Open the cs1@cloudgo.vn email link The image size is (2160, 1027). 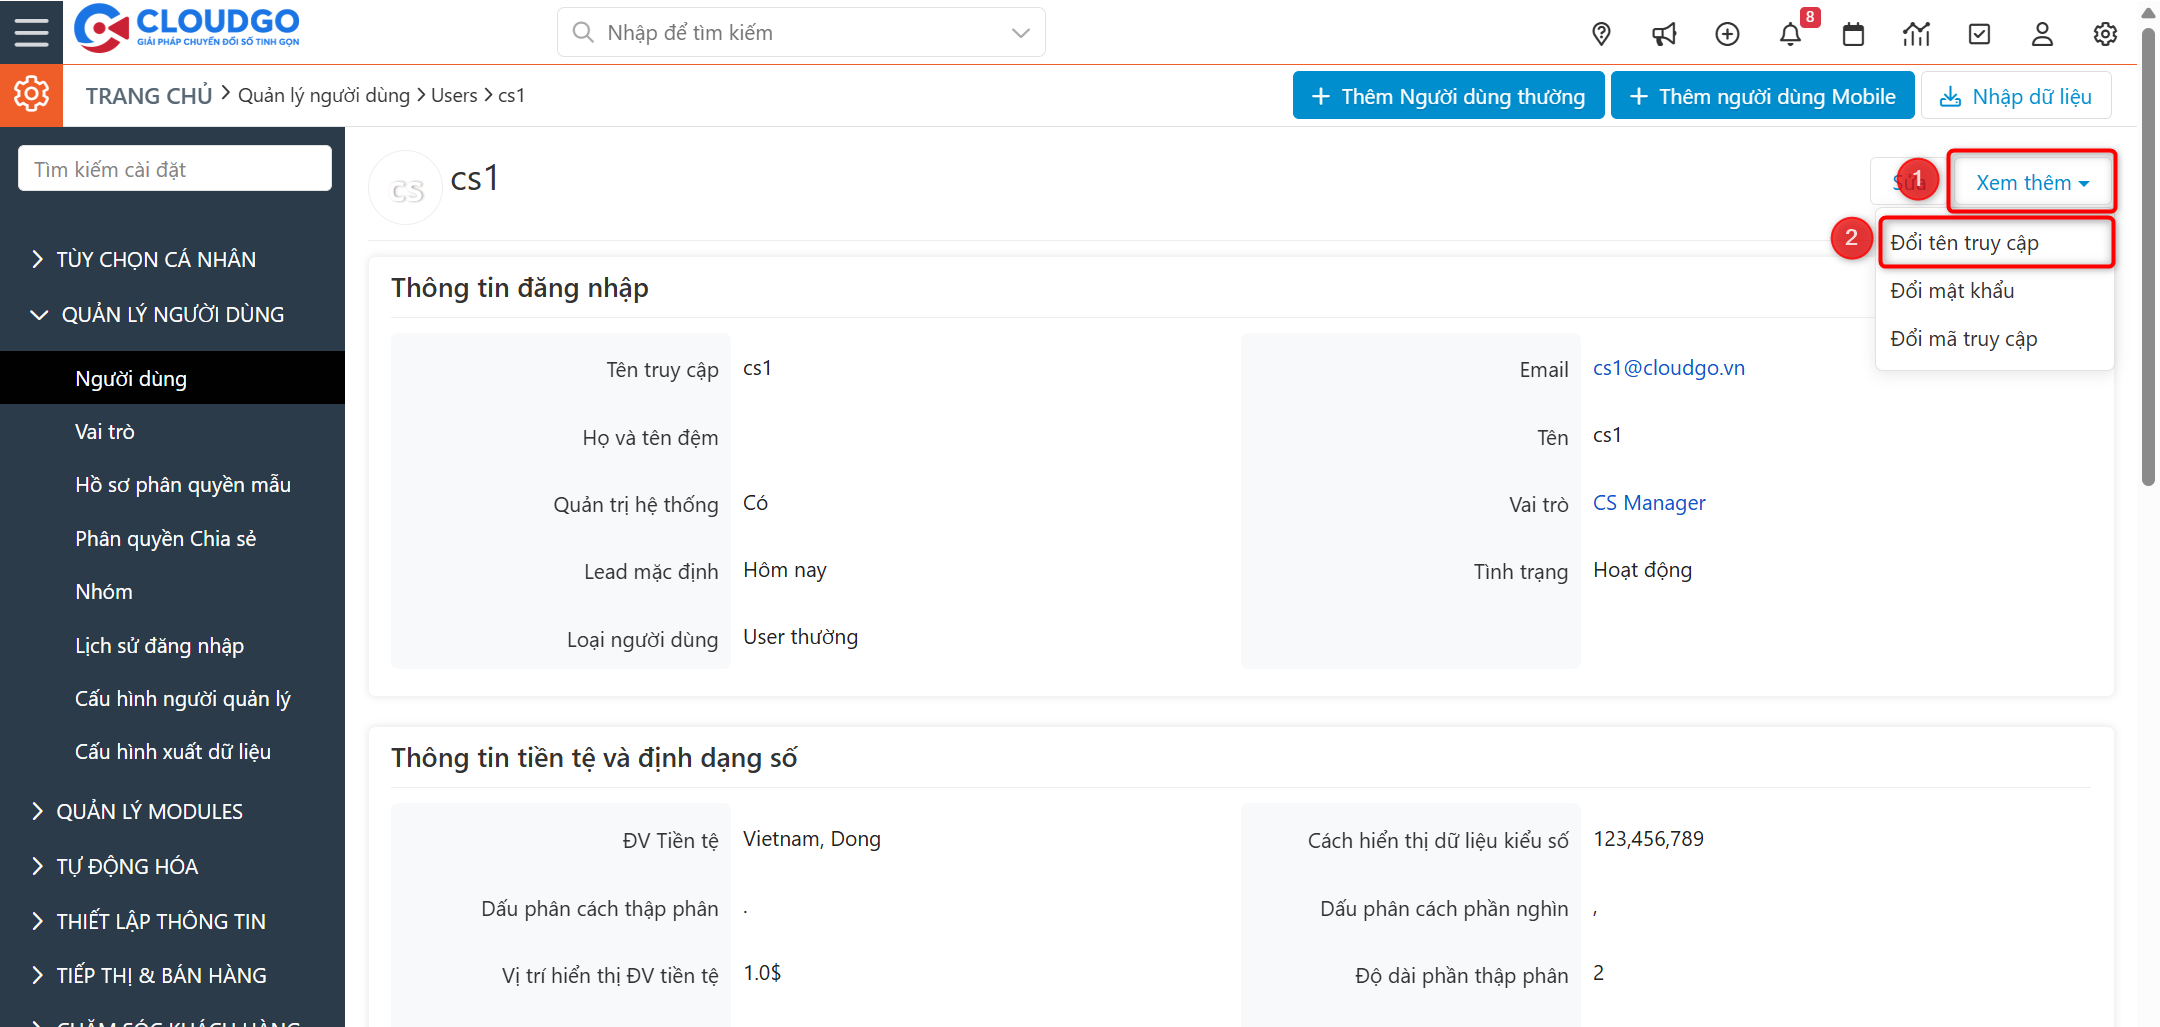pyautogui.click(x=1668, y=367)
